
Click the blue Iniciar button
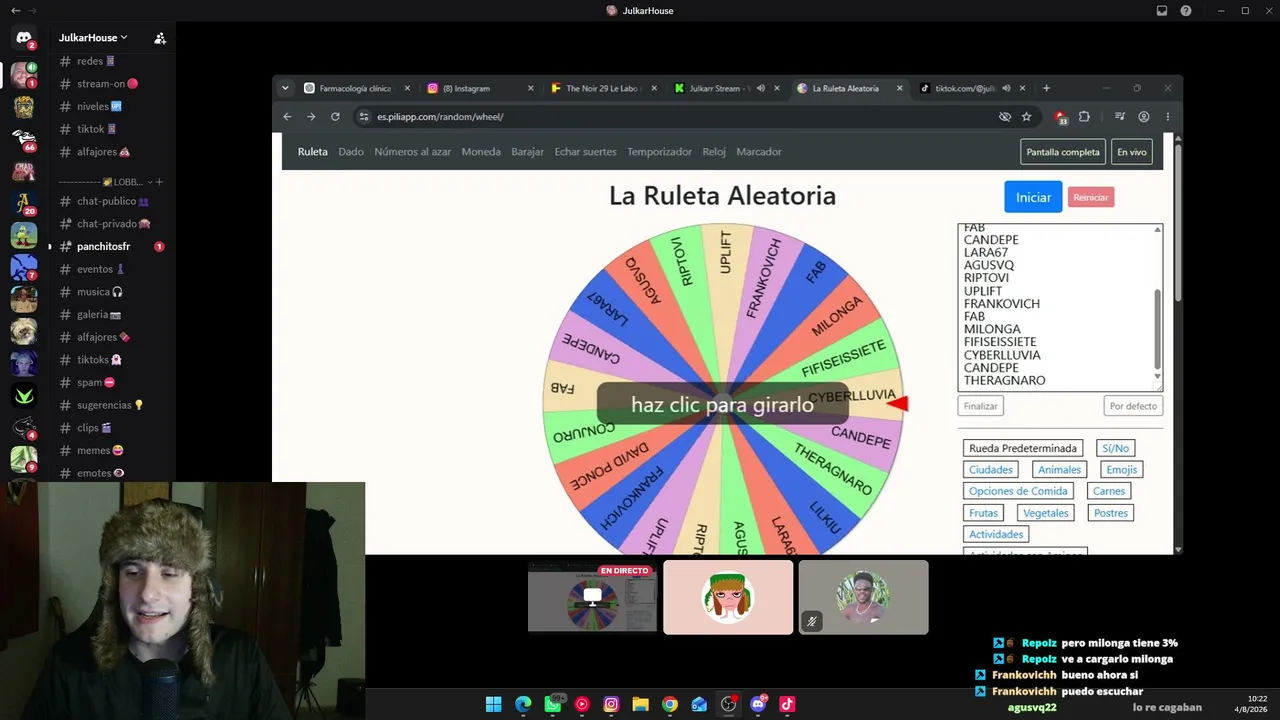[x=1033, y=197]
